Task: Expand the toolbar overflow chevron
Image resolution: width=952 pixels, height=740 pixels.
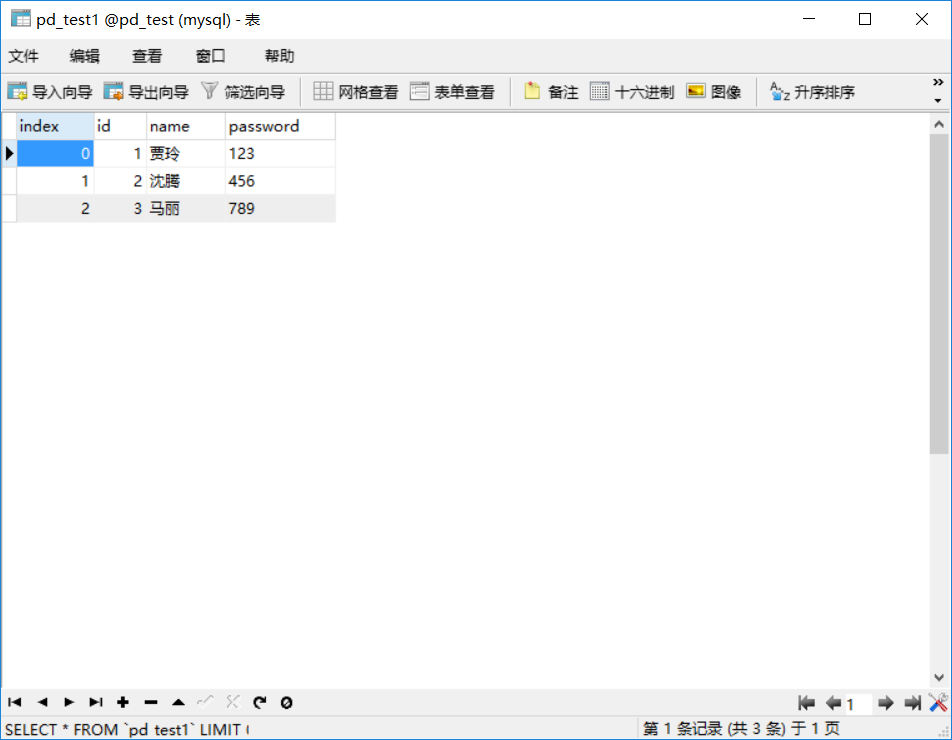Action: pyautogui.click(x=938, y=82)
